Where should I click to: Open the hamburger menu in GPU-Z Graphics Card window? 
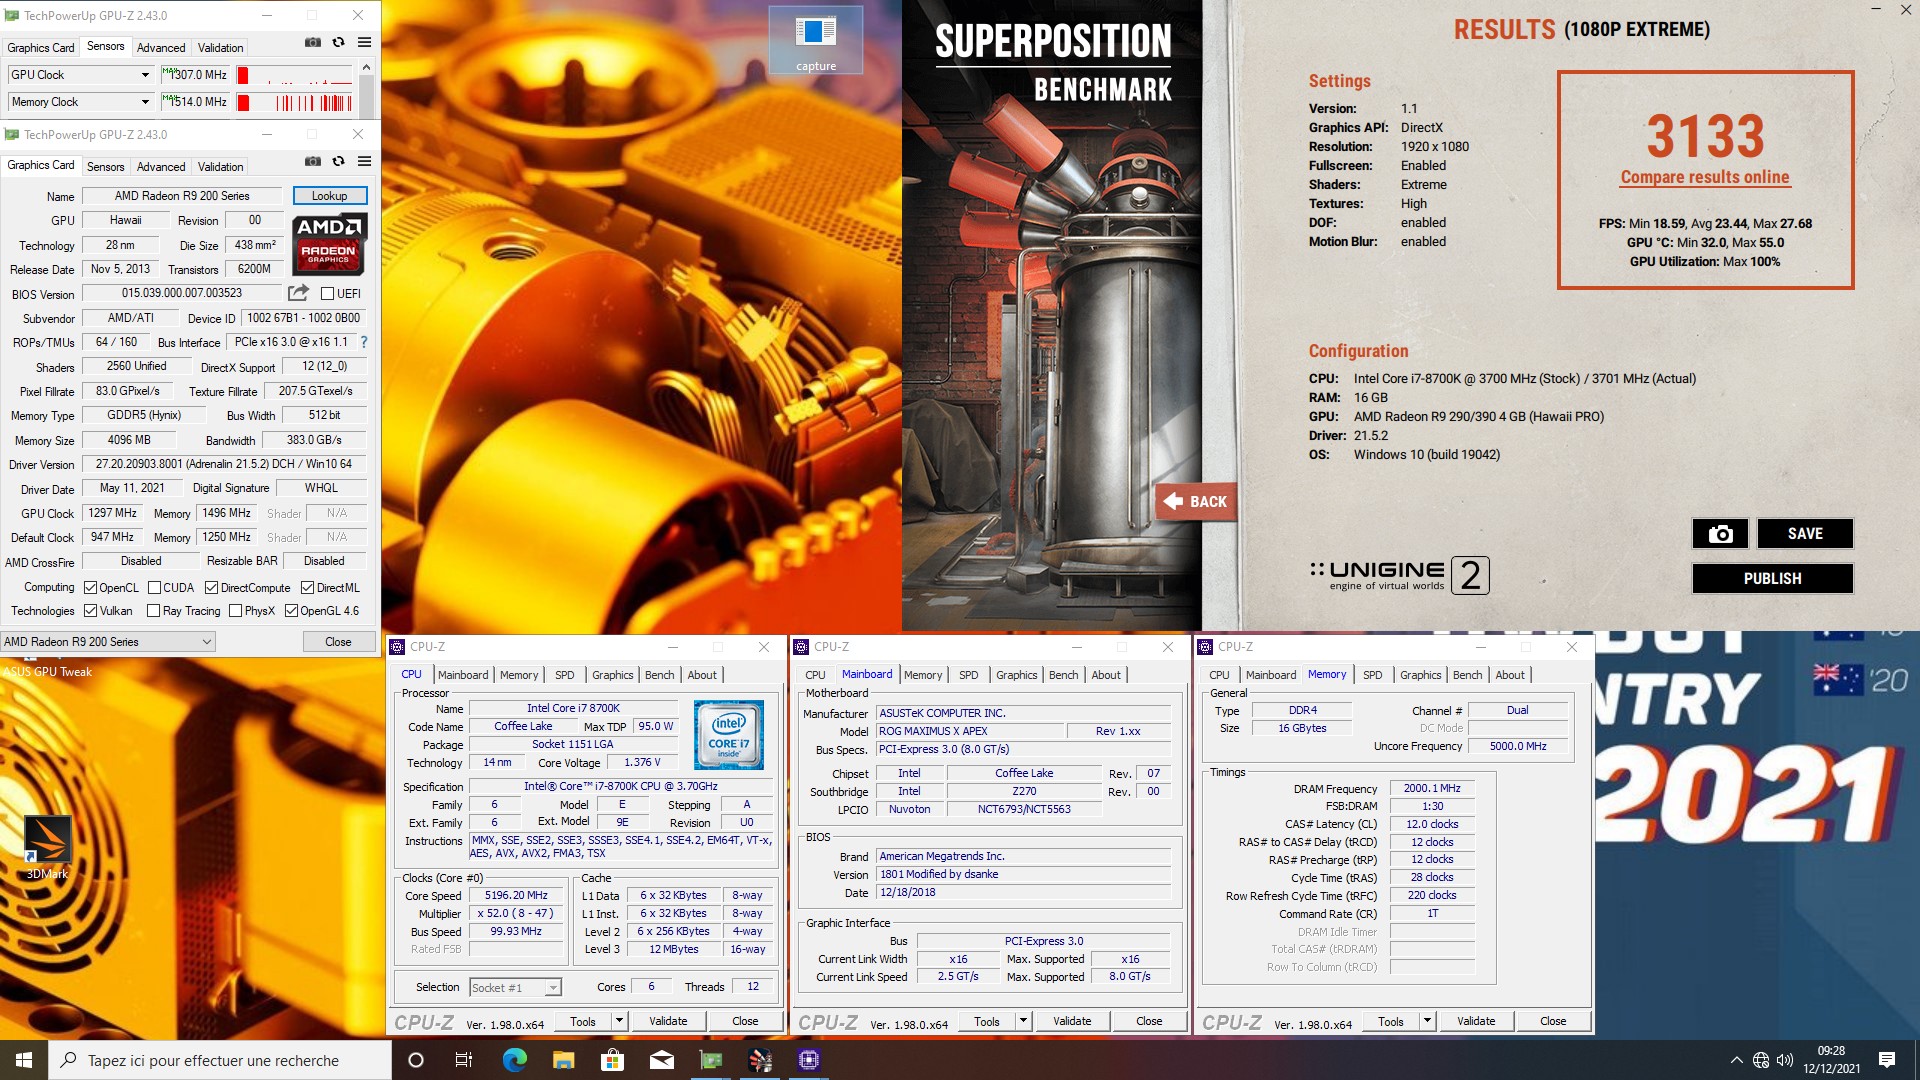365,161
